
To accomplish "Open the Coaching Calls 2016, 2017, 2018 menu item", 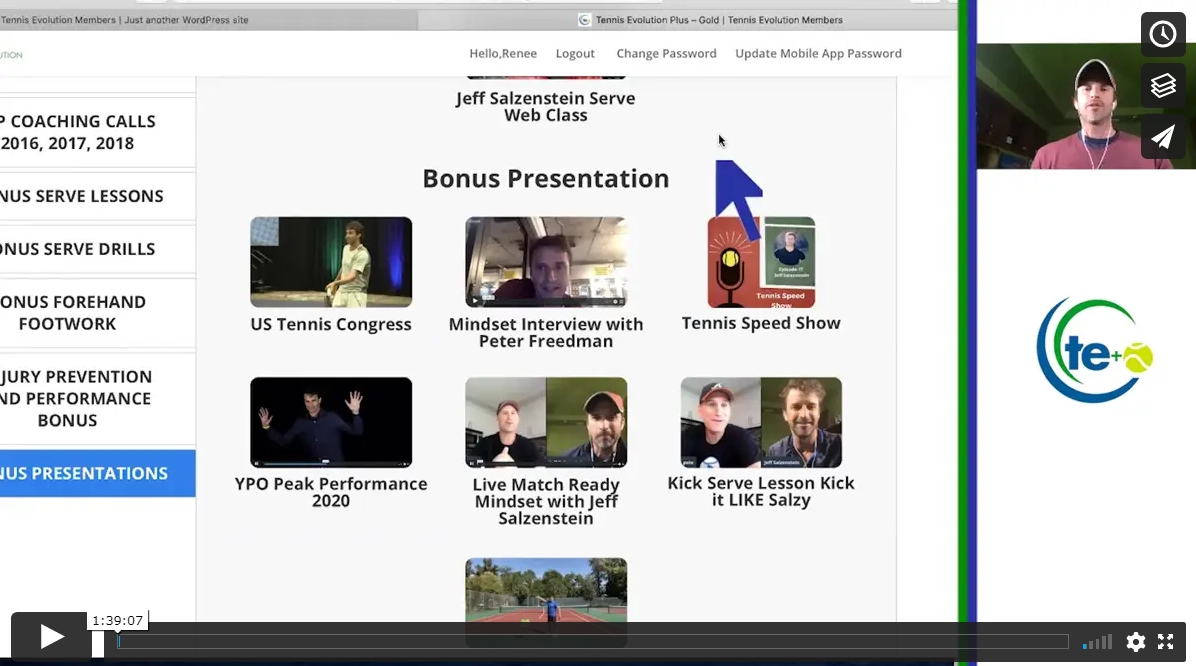I will pyautogui.click(x=98, y=132).
